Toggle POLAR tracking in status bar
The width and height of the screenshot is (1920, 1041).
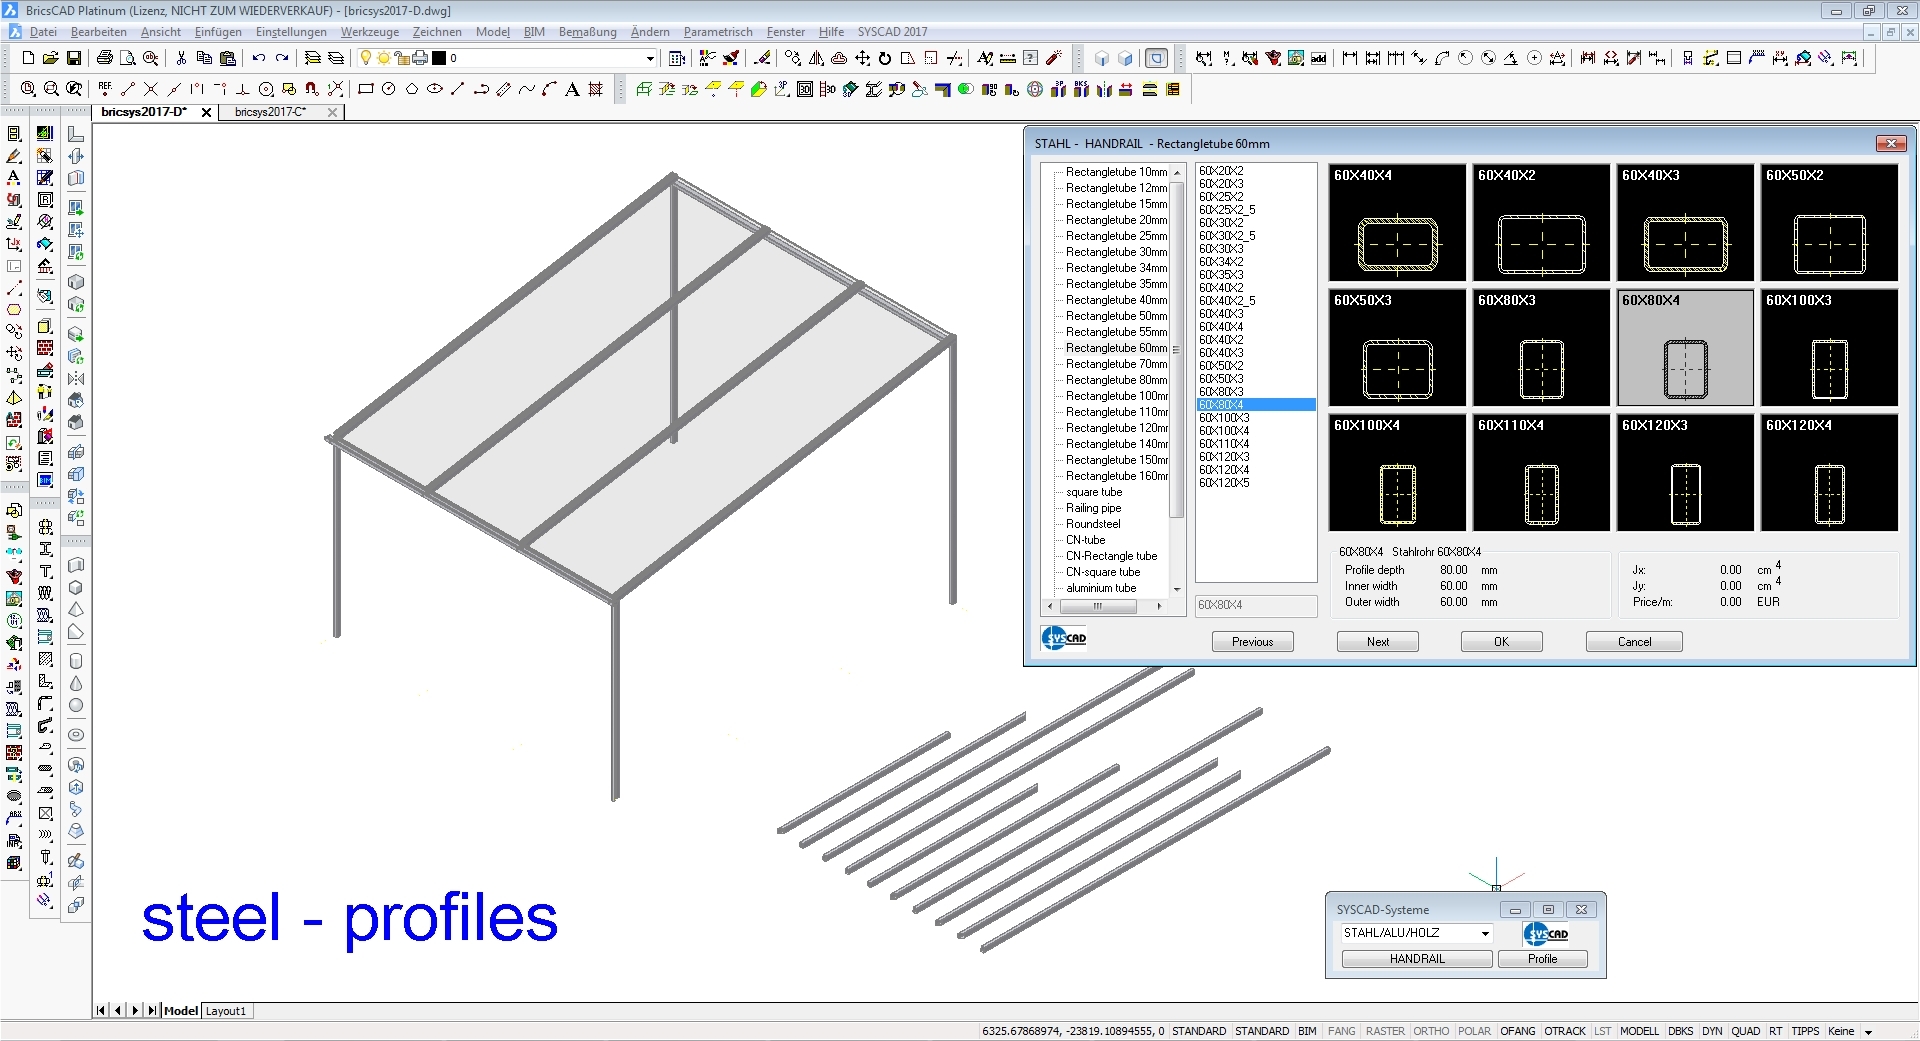click(x=1474, y=1031)
